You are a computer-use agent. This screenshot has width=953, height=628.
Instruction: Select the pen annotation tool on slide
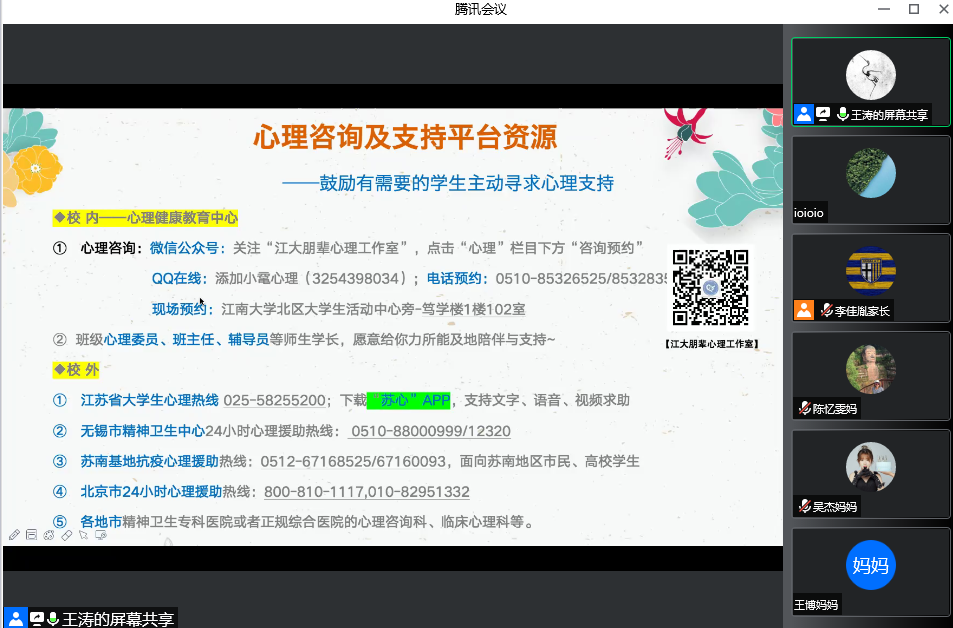tap(14, 536)
